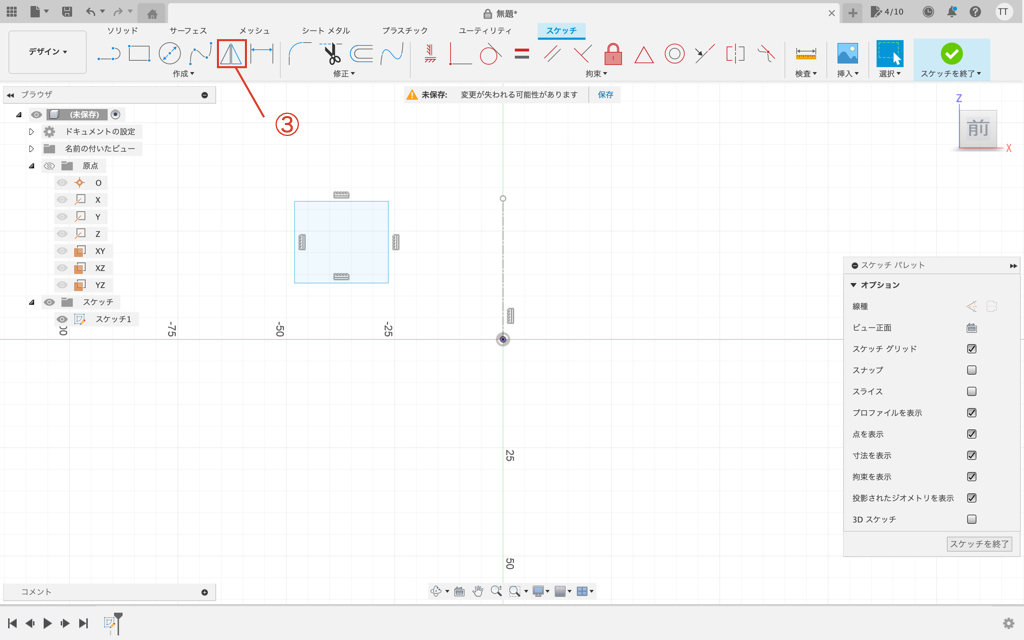1024x640 pixels.
Task: Toggle the 投影されたジオメトリを表示 checkbox
Action: 972,498
